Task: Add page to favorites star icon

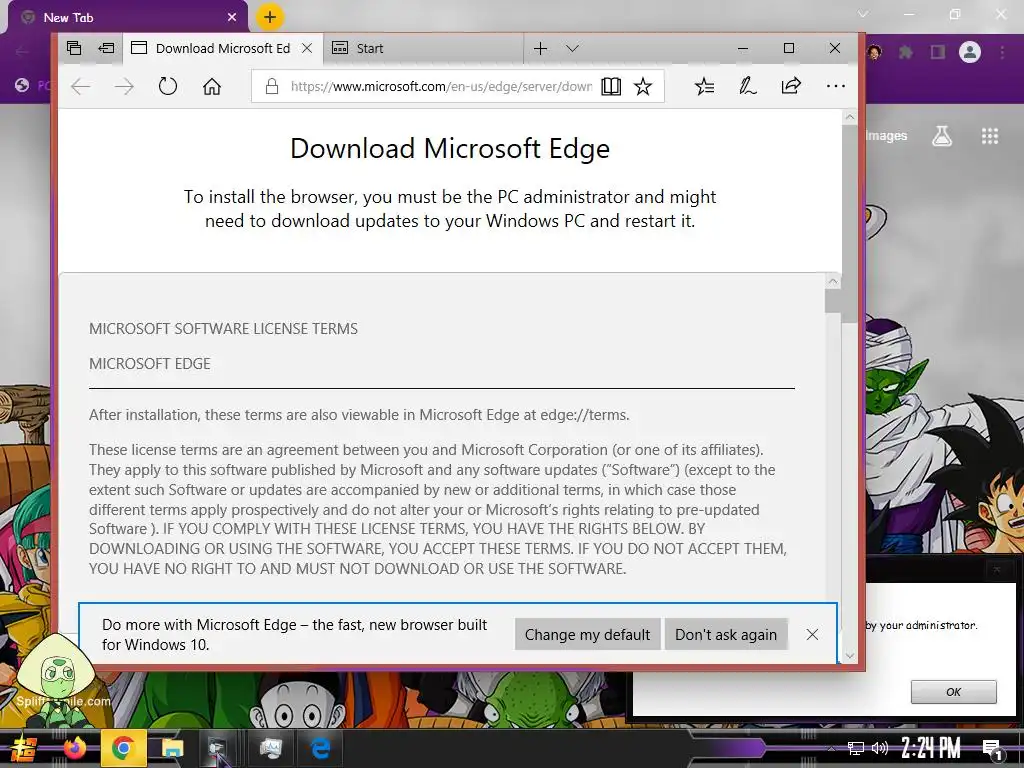Action: [643, 86]
